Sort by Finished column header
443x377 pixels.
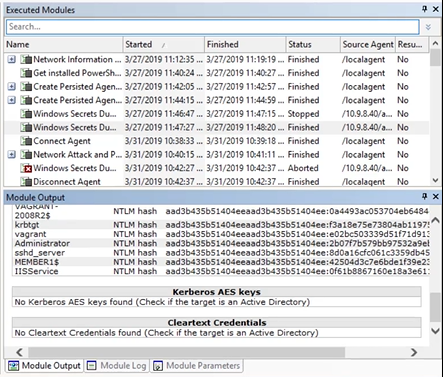tap(245, 45)
